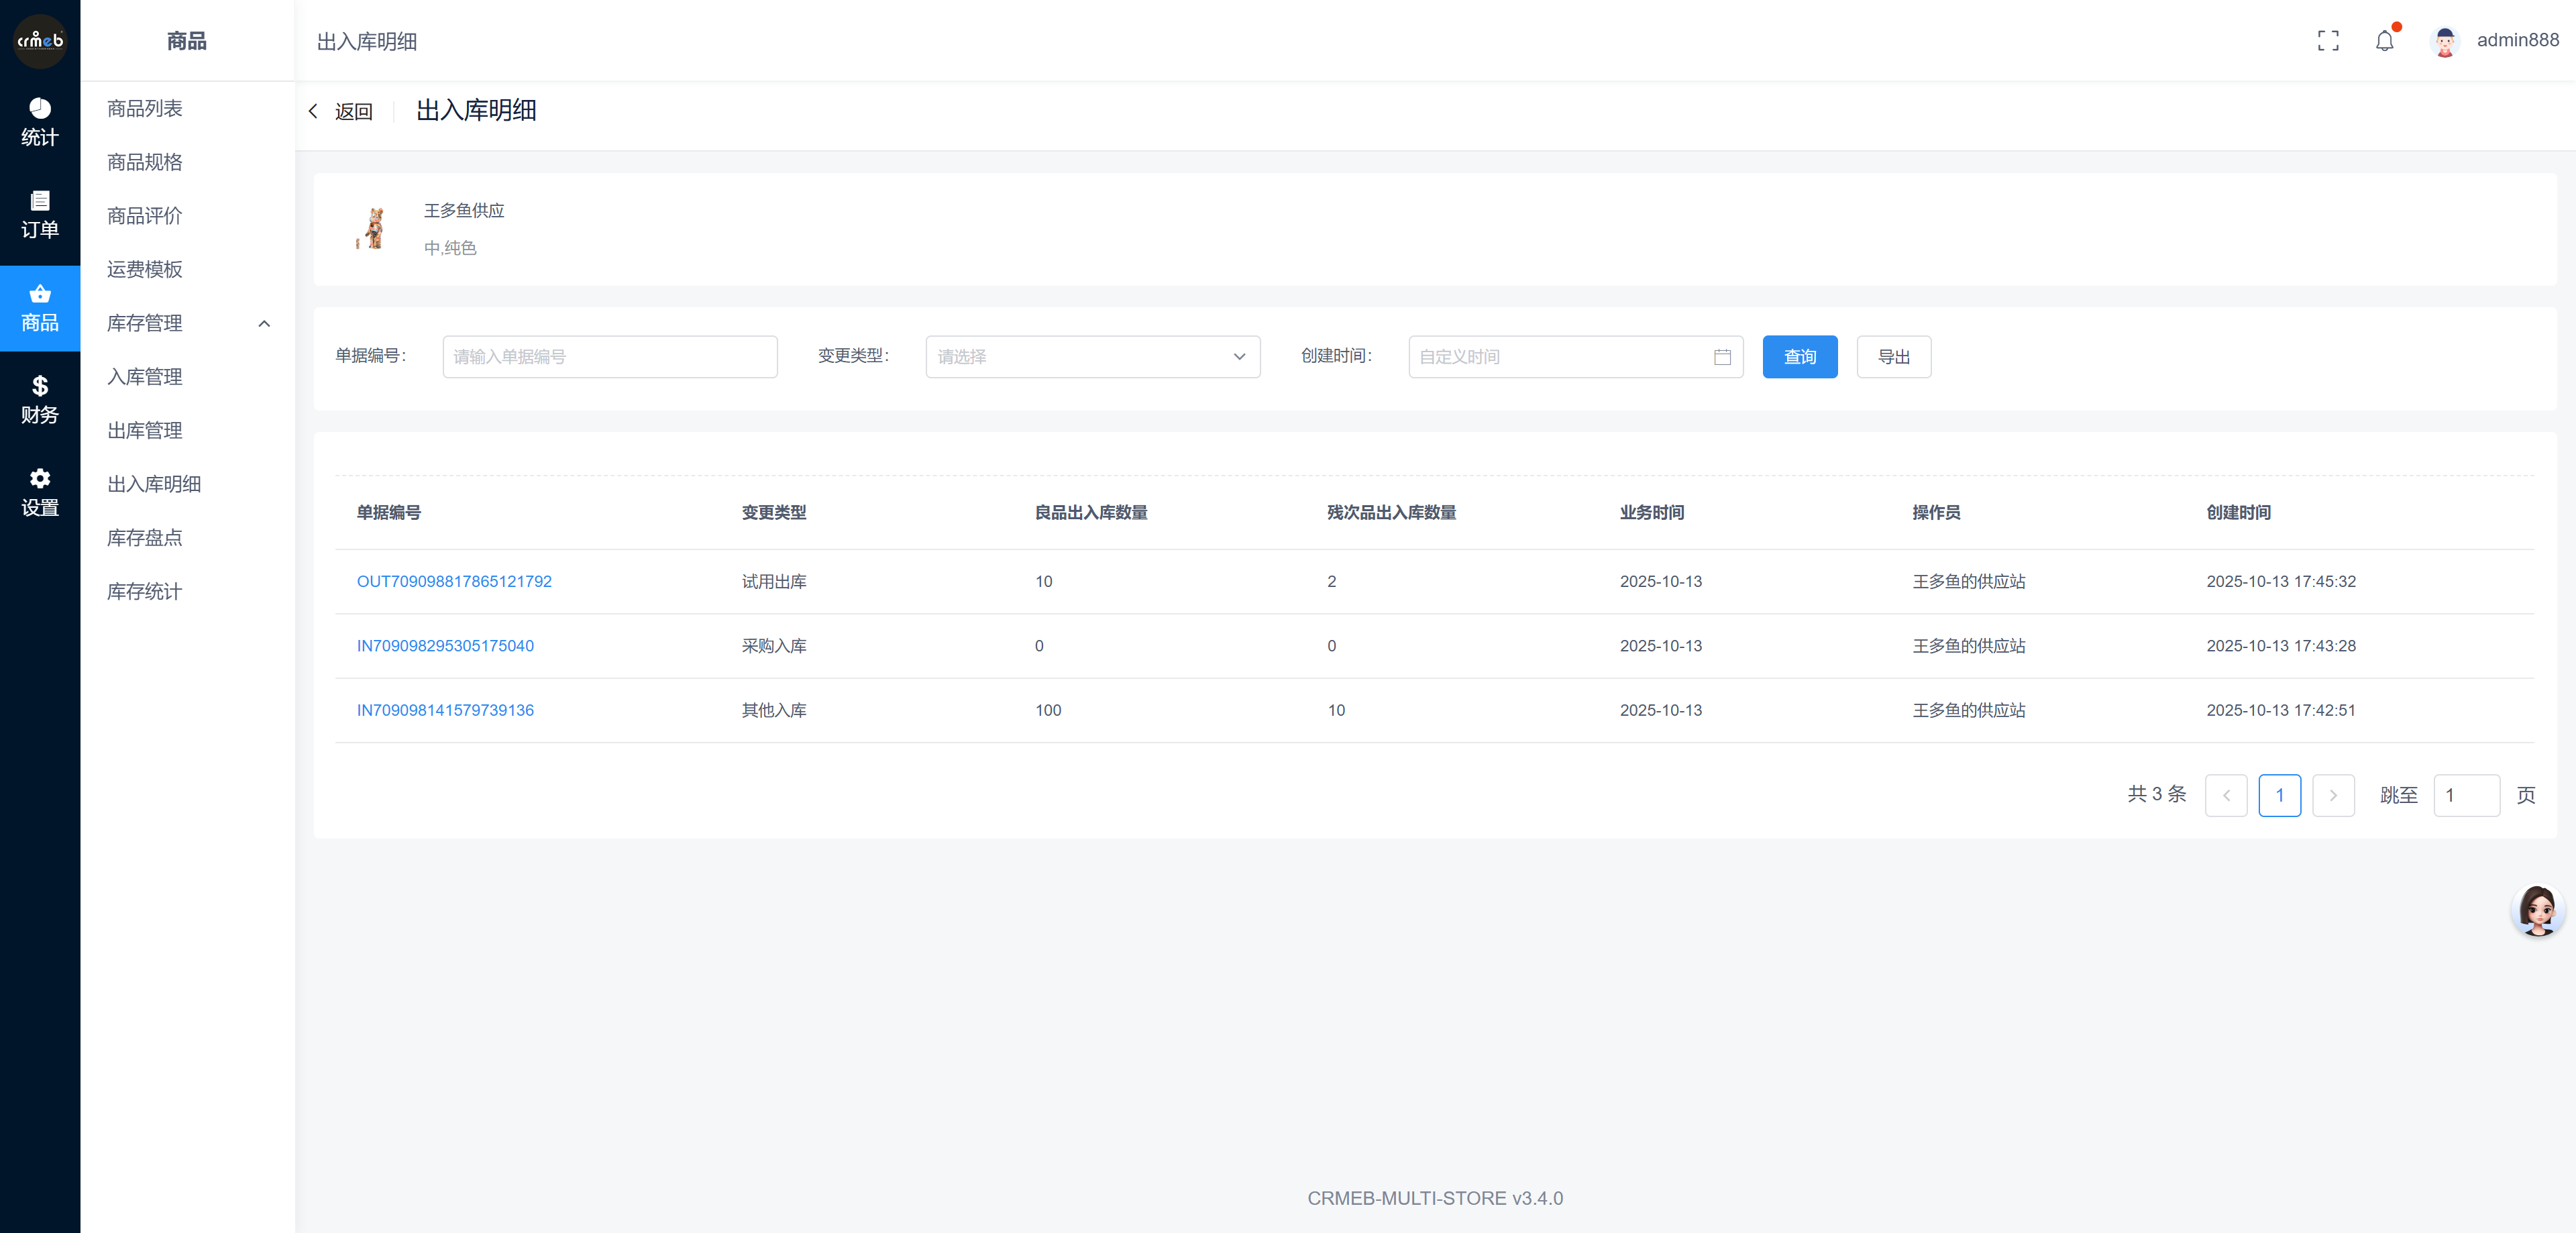Open the 订单 orders sidebar icon

40,214
